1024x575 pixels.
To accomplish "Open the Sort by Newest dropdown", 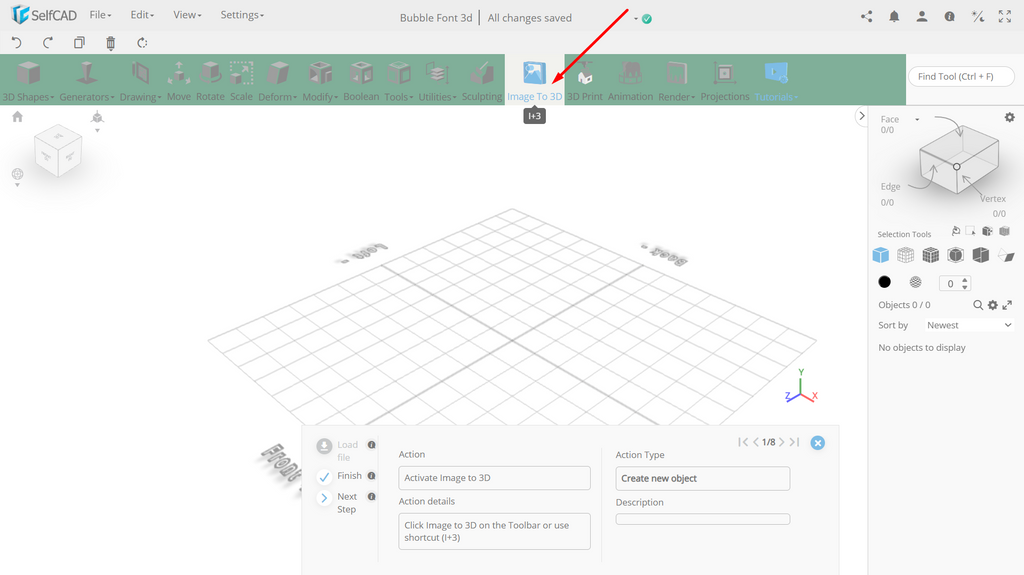I will point(968,325).
